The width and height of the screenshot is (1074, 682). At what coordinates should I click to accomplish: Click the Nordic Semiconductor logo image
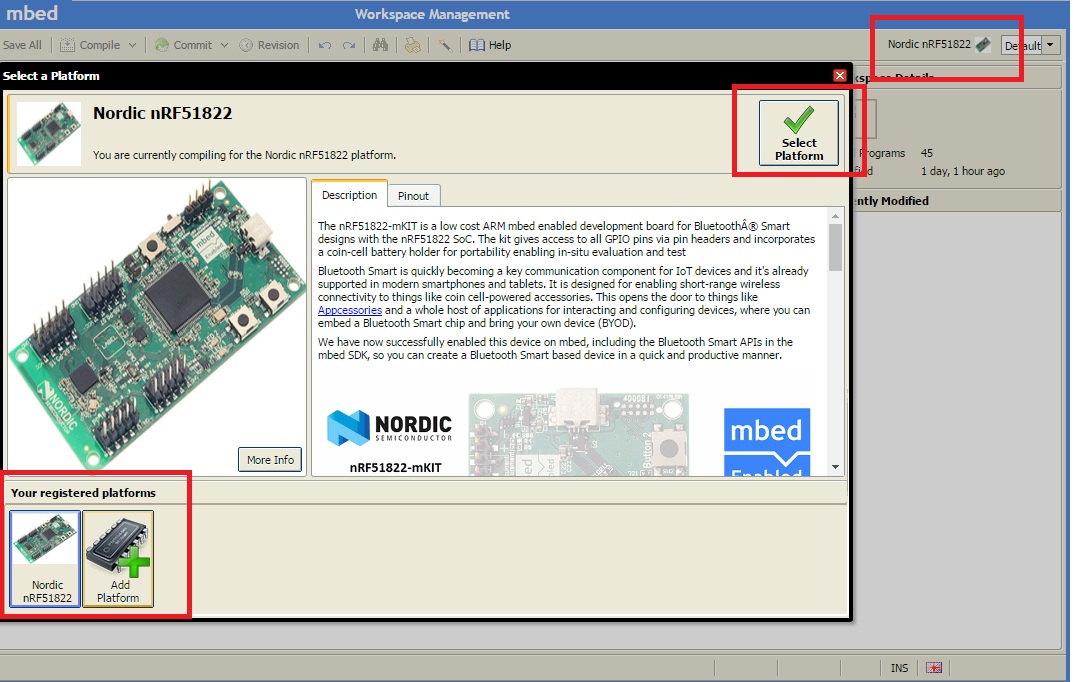[x=389, y=427]
